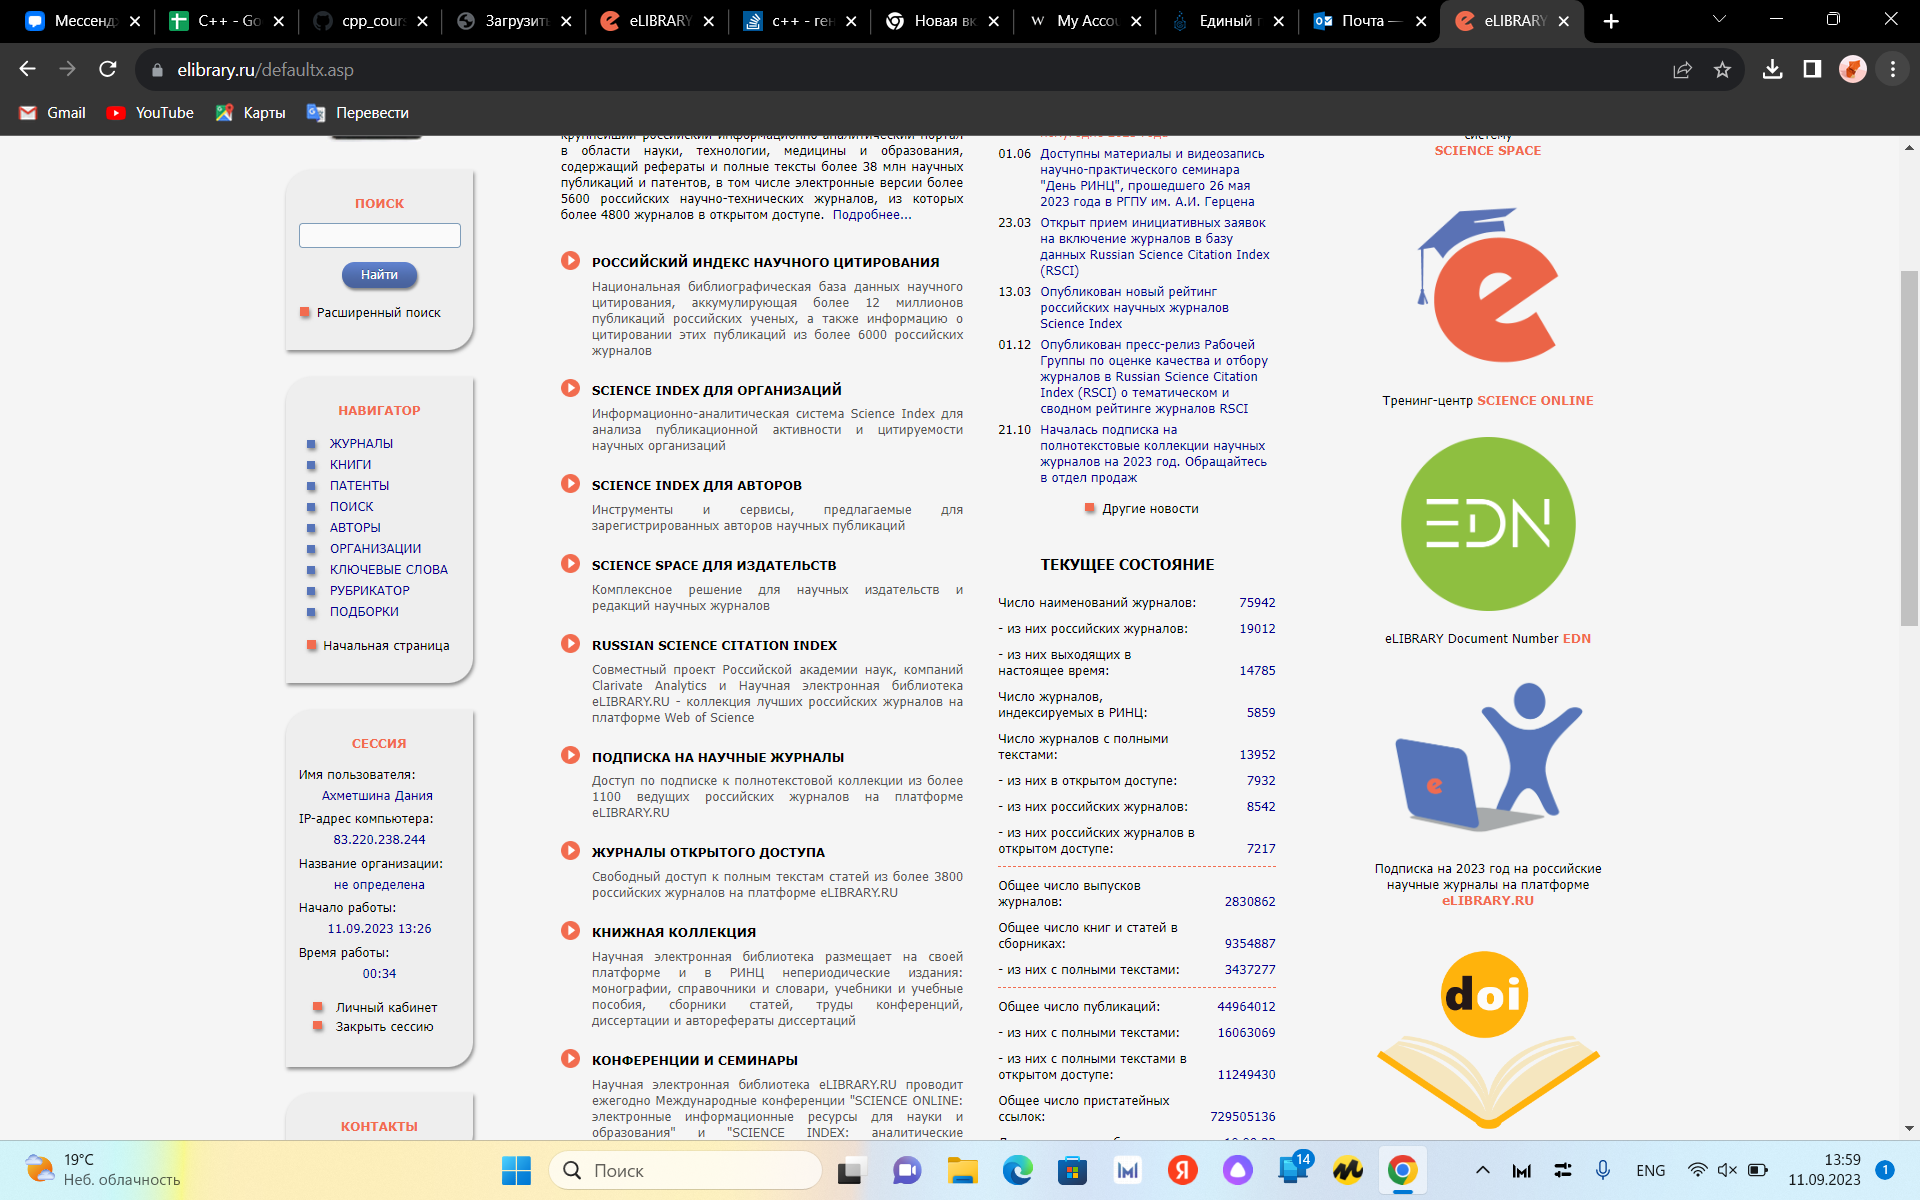
Task: Open ПАТЕНТЫ in the navigator
Action: (x=359, y=486)
